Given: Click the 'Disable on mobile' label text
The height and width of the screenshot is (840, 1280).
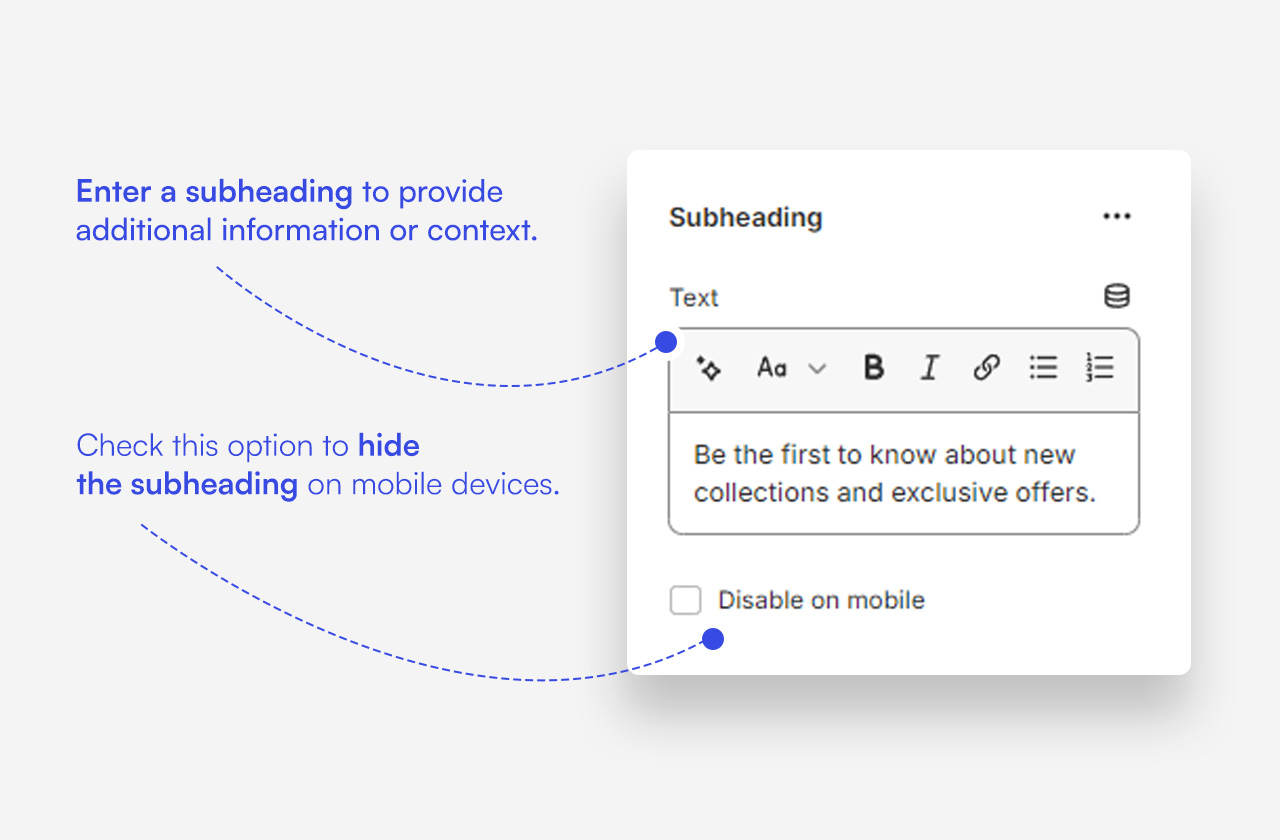Looking at the screenshot, I should click(821, 600).
